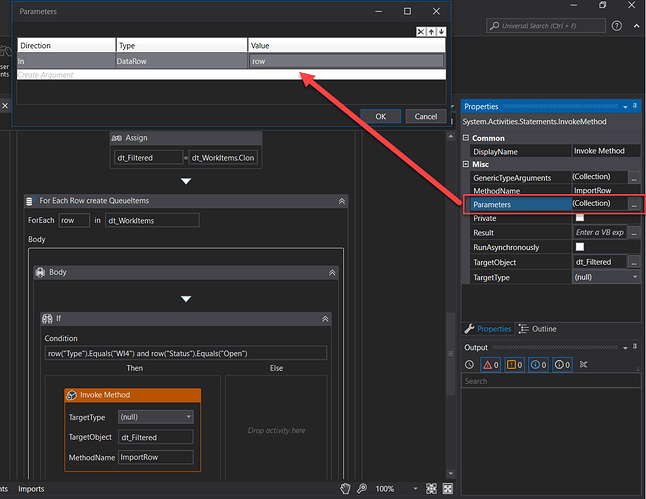Viewport: 646px width, 499px height.
Task: Click the zoom magnifier icon in designer footer
Action: [x=362, y=489]
